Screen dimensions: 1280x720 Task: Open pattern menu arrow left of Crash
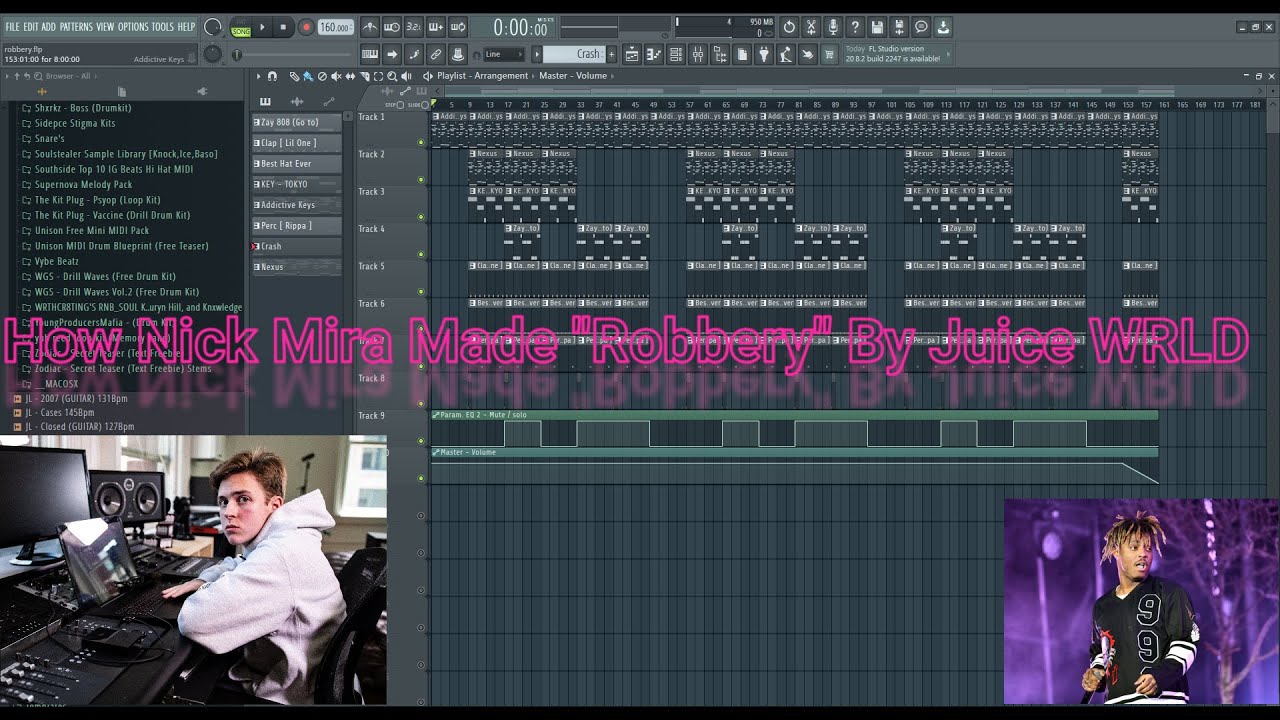coord(537,54)
